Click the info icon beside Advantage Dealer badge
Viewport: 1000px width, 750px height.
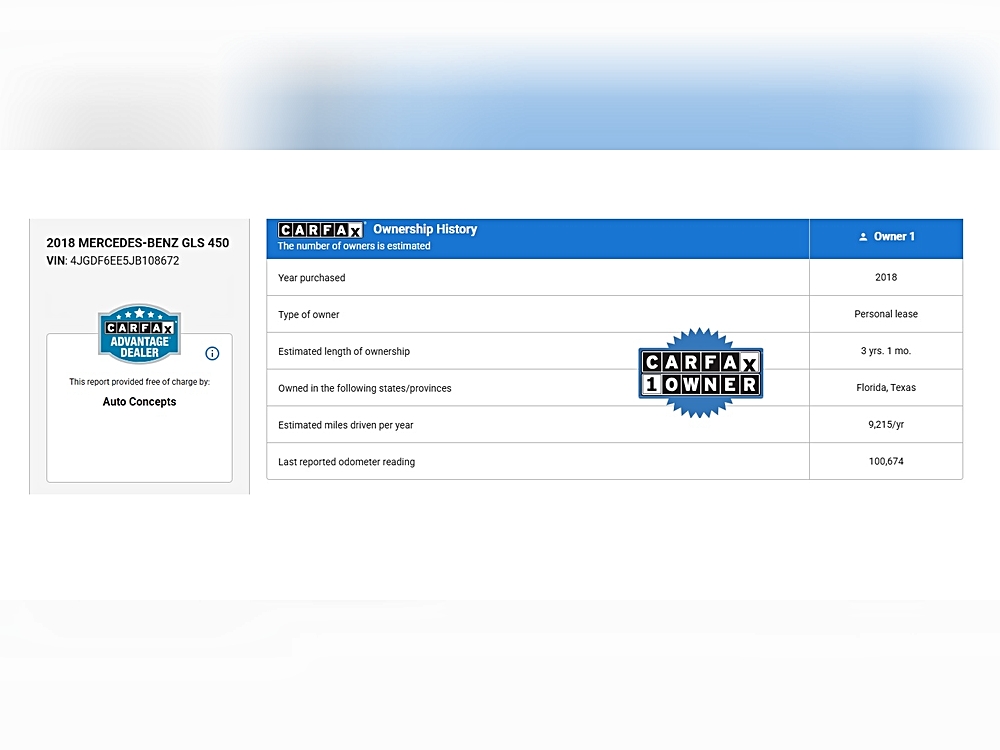(x=212, y=353)
